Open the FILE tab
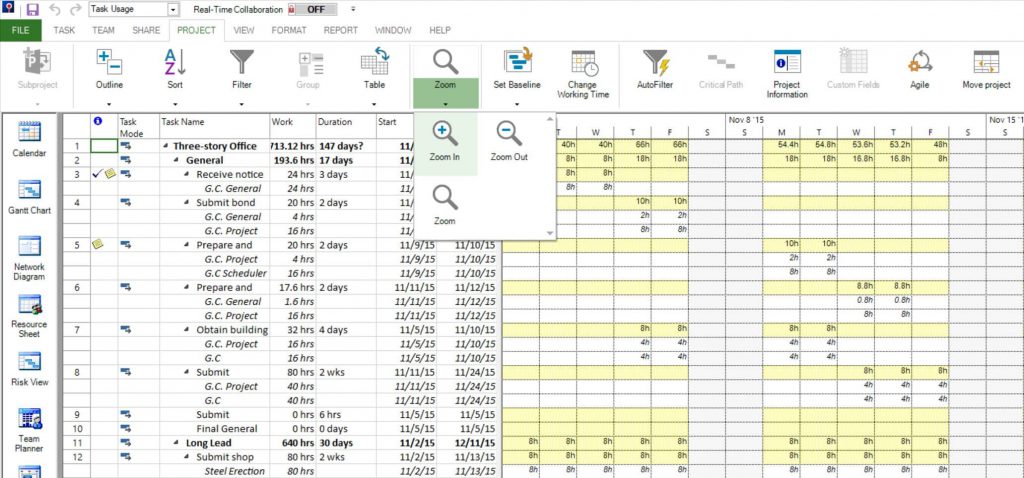The height and width of the screenshot is (478, 1024). point(20,30)
